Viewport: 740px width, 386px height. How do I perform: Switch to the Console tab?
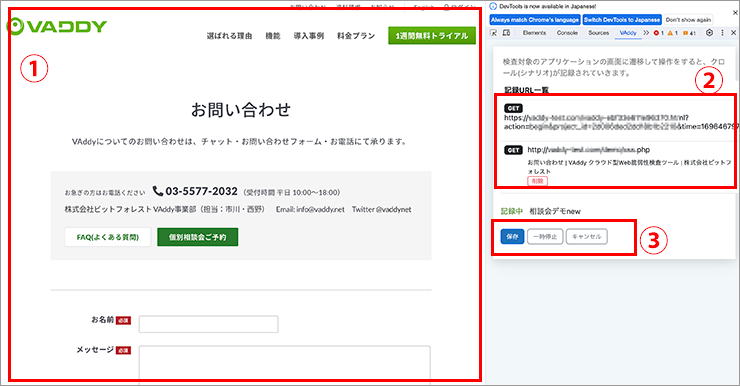pos(567,33)
